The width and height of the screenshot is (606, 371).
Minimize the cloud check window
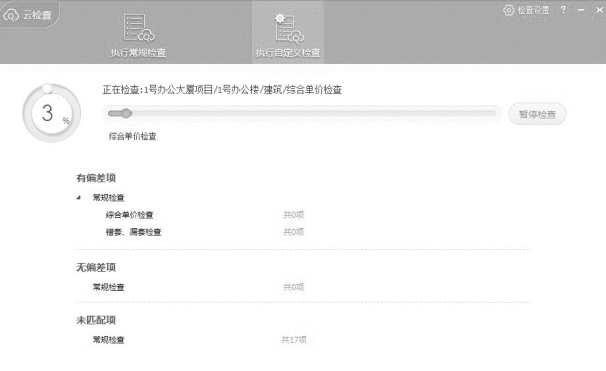(581, 10)
